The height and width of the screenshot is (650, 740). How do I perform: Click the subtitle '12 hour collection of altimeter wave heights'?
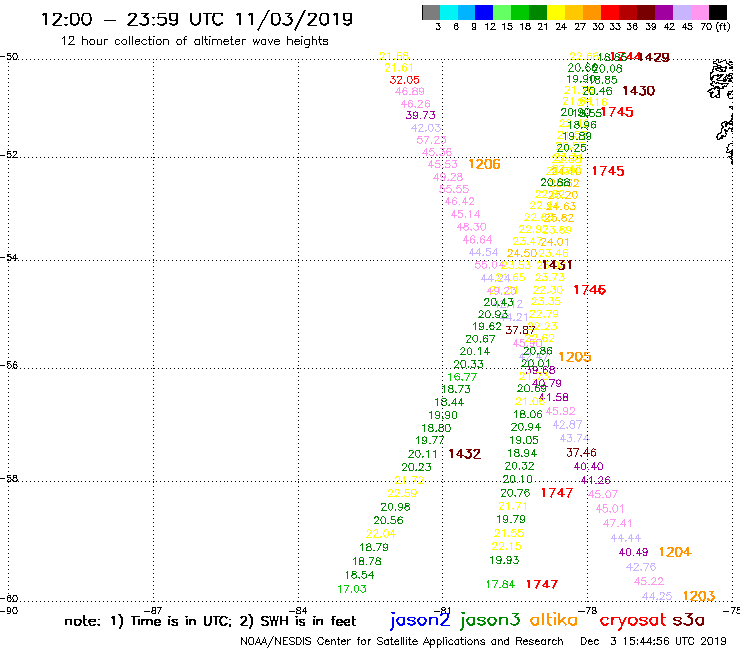pyautogui.click(x=194, y=41)
